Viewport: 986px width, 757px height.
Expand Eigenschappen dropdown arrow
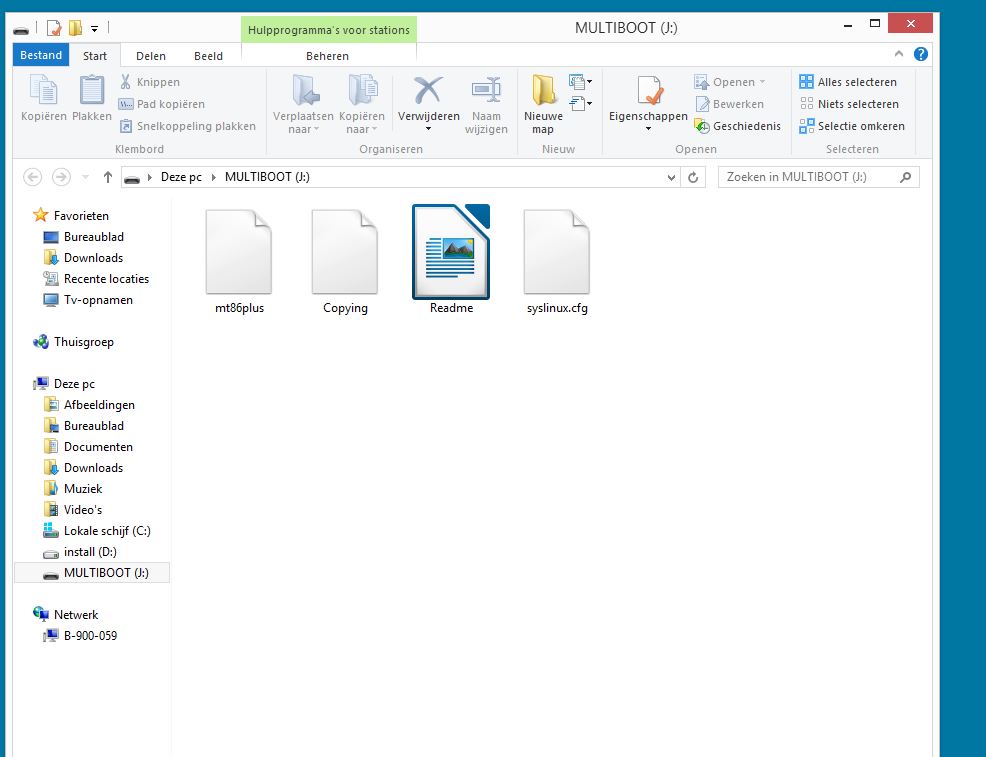click(x=648, y=129)
